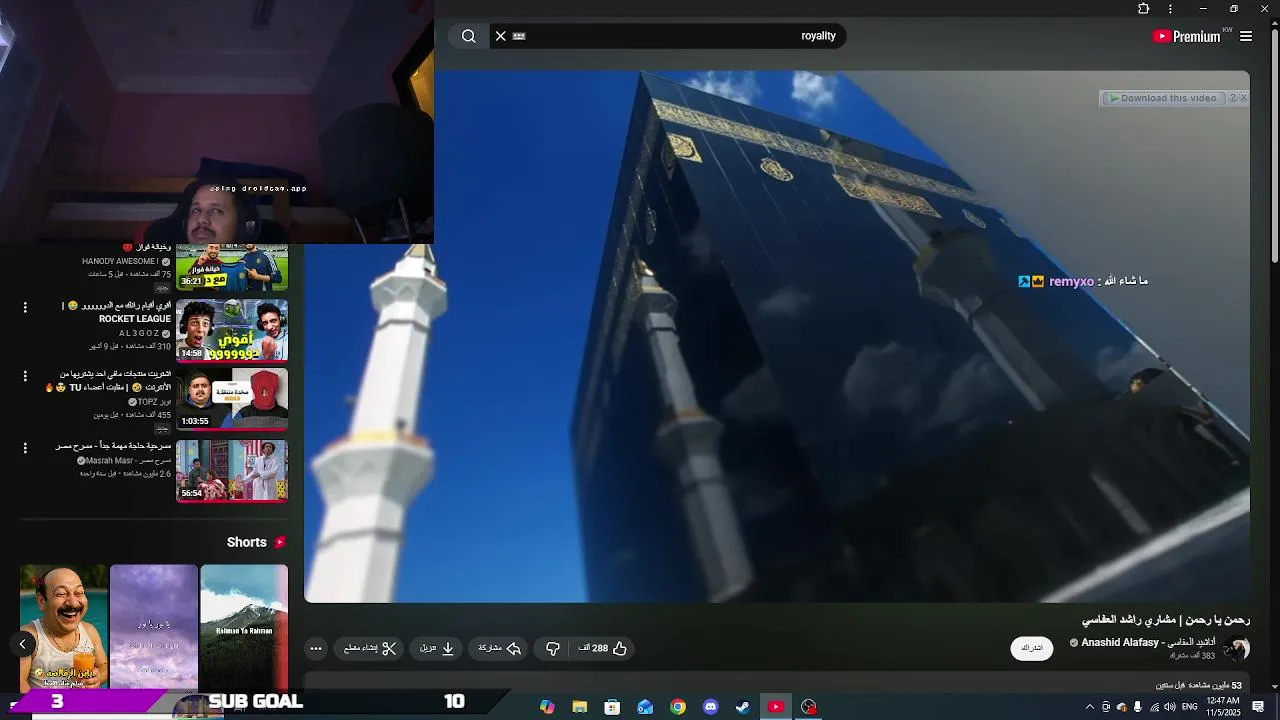Expand the system tray hidden icons chevron

pyautogui.click(x=1089, y=707)
